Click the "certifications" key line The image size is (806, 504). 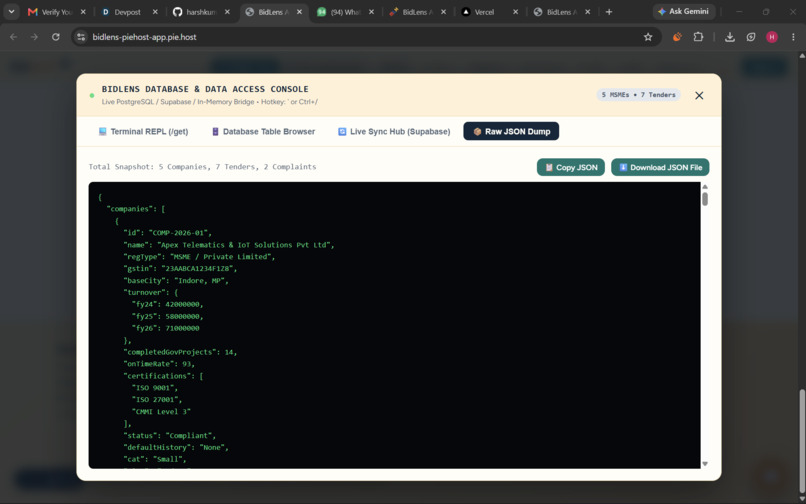163,376
